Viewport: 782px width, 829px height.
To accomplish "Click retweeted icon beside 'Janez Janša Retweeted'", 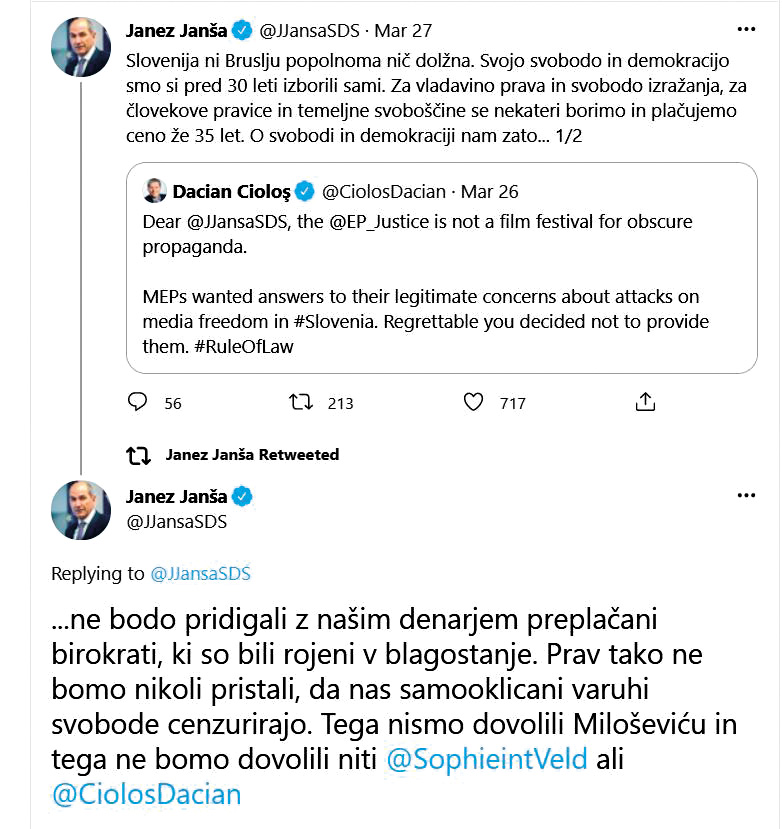I will click(x=138, y=455).
